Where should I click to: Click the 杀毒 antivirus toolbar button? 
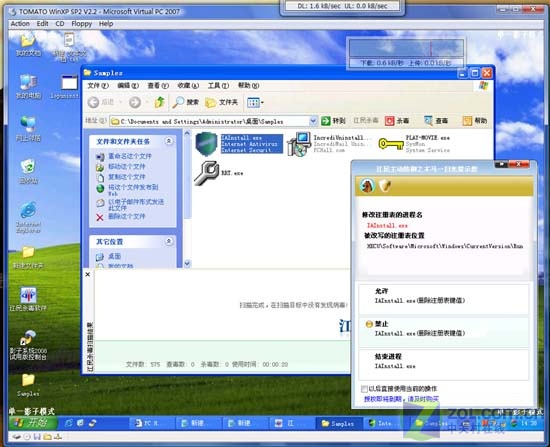coord(397,121)
